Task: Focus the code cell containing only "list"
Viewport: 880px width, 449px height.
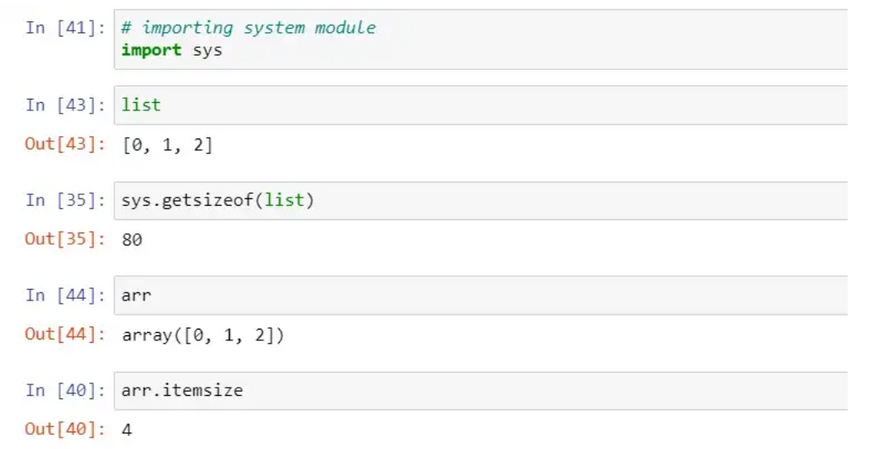Action: tap(480, 105)
